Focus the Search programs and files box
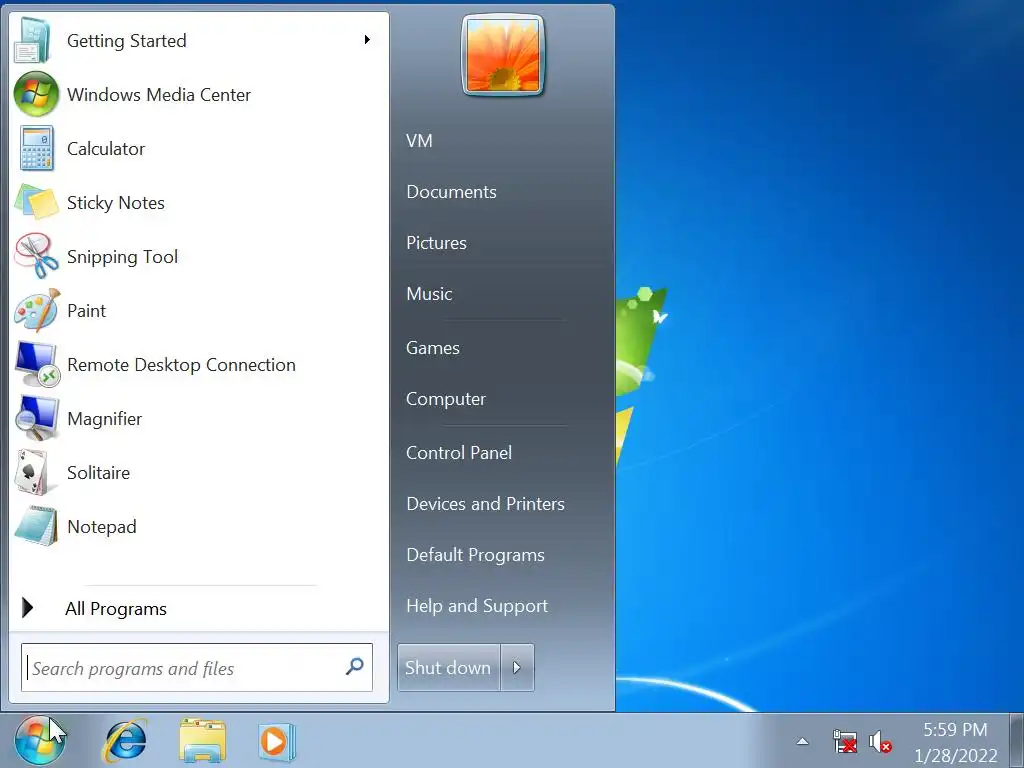 coord(197,667)
